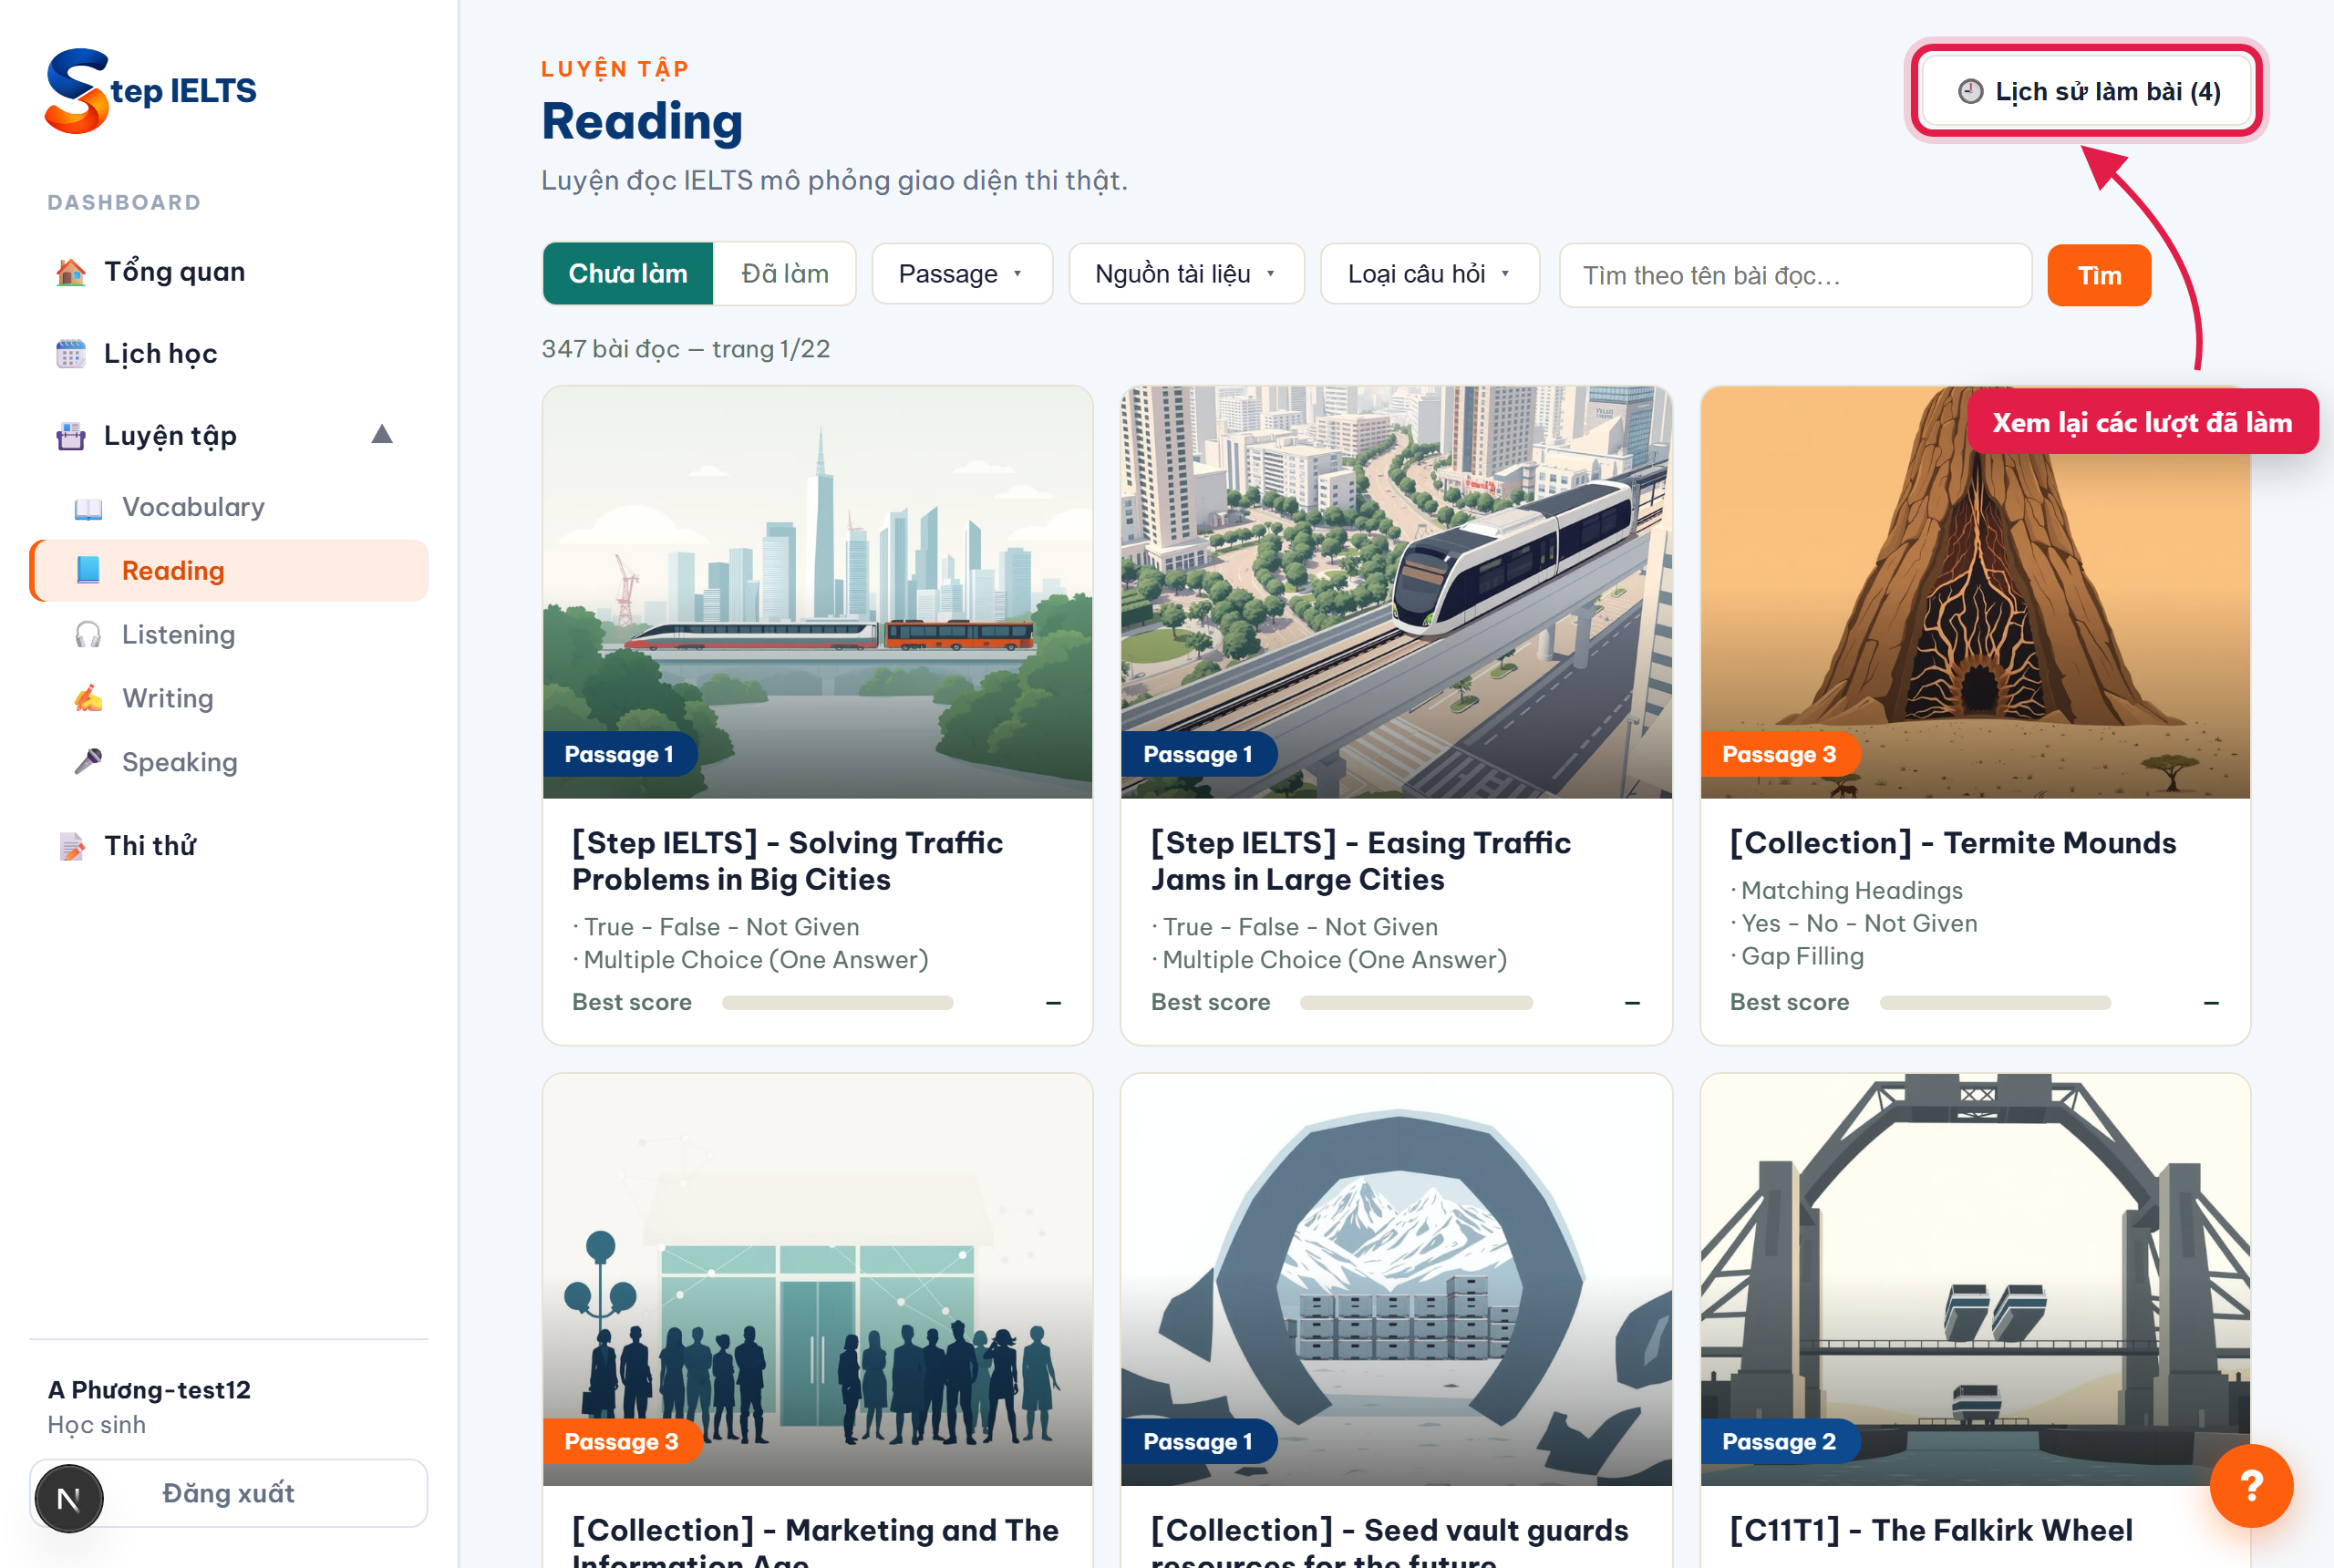This screenshot has height=1568, width=2334.
Task: Open Marketing and The Information Age title
Action: tap(815, 1540)
